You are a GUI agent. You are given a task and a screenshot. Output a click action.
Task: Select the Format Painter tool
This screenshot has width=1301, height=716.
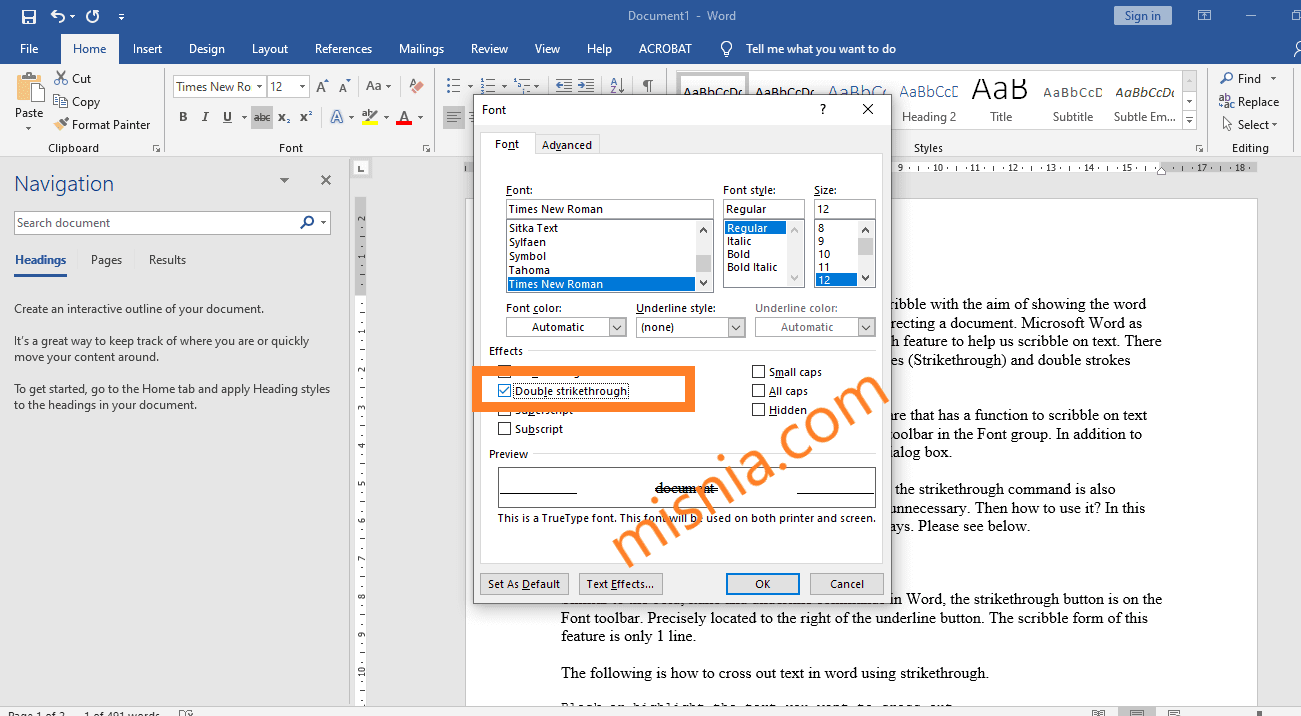point(103,124)
